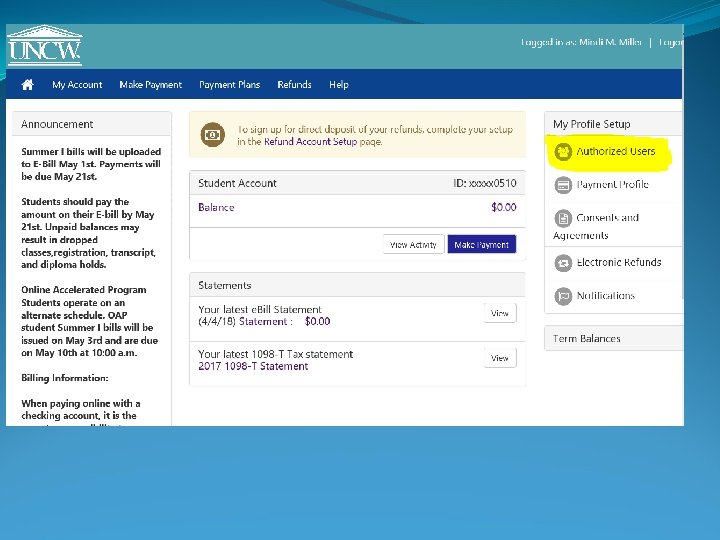This screenshot has height=540, width=720.
Task: Go to the home icon
Action: (x=28, y=84)
